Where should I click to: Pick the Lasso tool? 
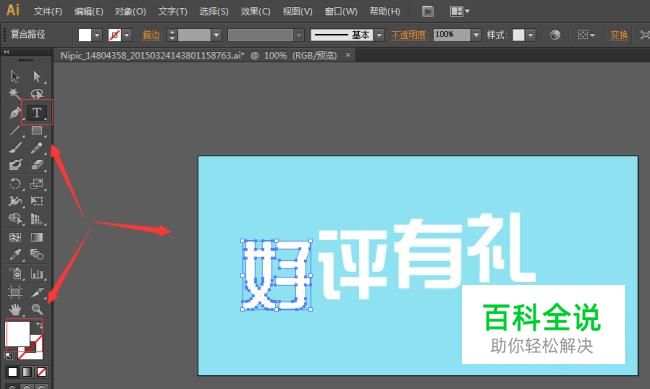[36, 94]
